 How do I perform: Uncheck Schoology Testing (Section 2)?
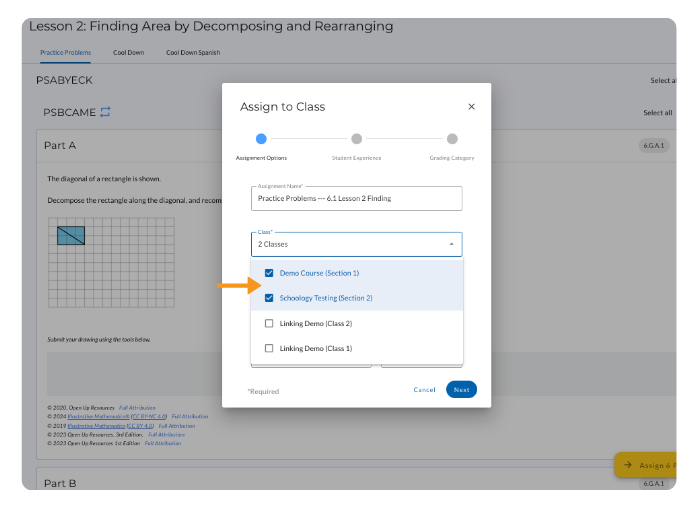[x=269, y=298]
